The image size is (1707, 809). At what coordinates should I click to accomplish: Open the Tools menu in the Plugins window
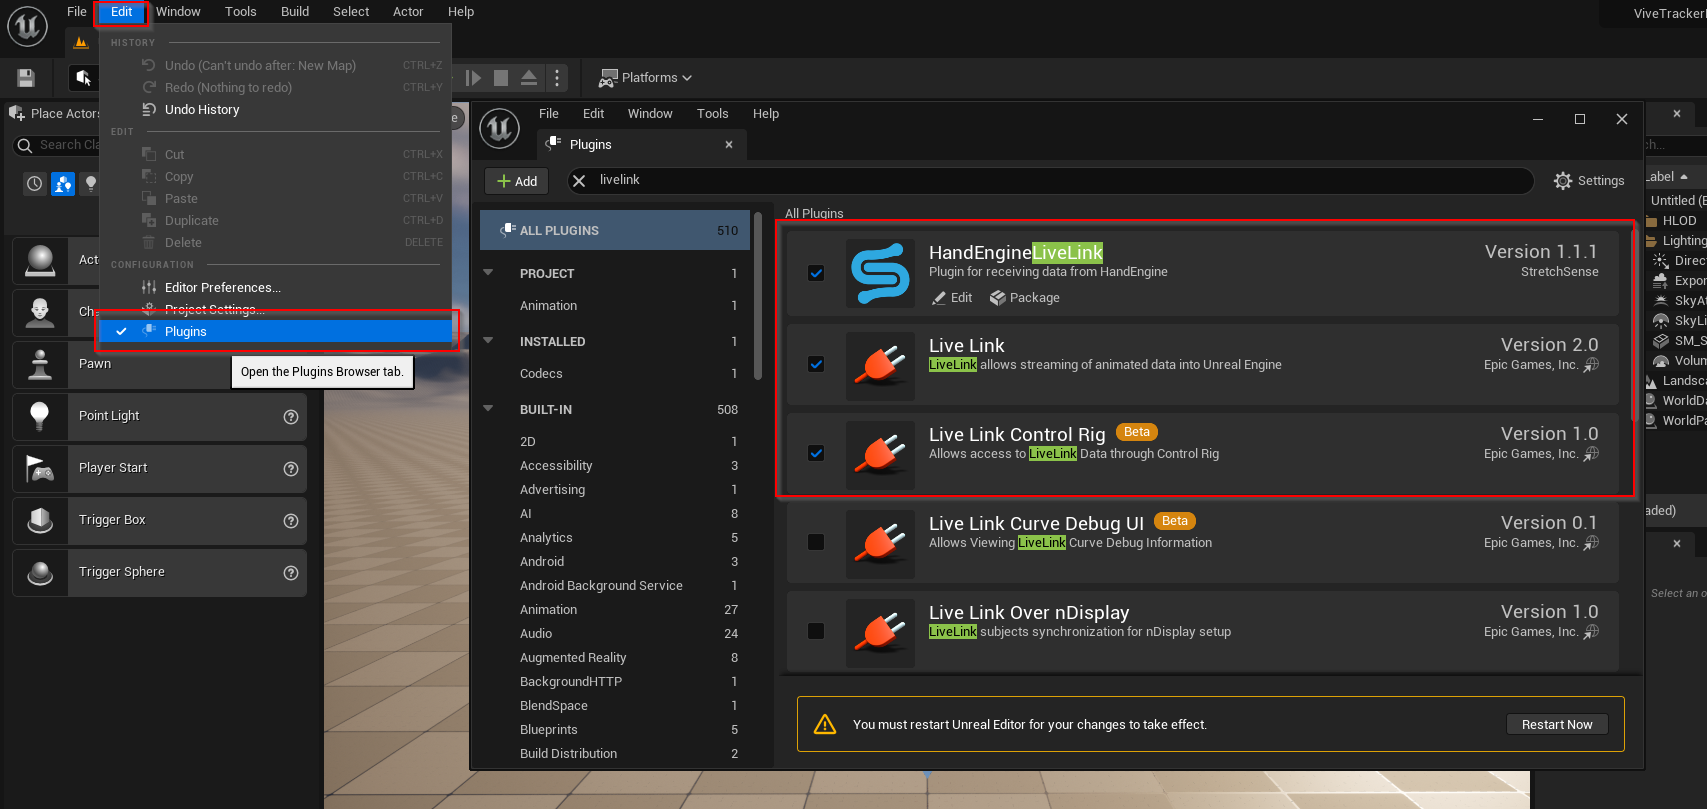(x=713, y=114)
